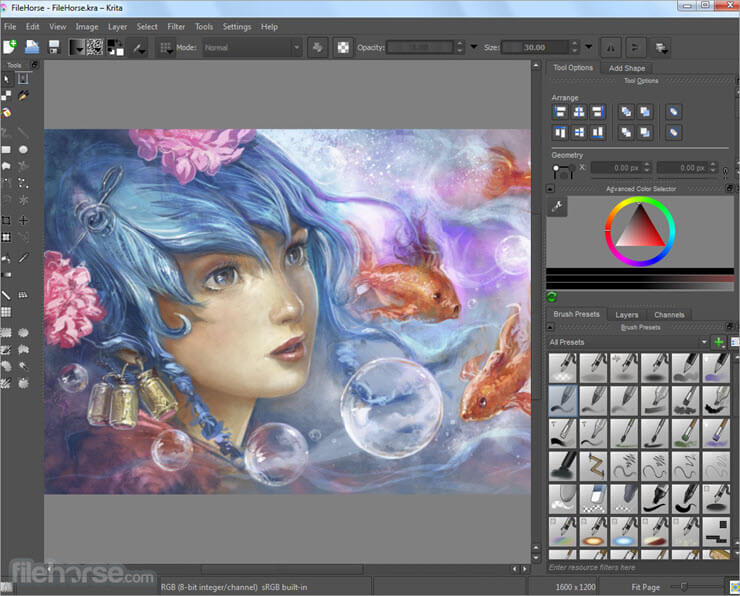
Task: Open the Filter menu
Action: pos(176,26)
